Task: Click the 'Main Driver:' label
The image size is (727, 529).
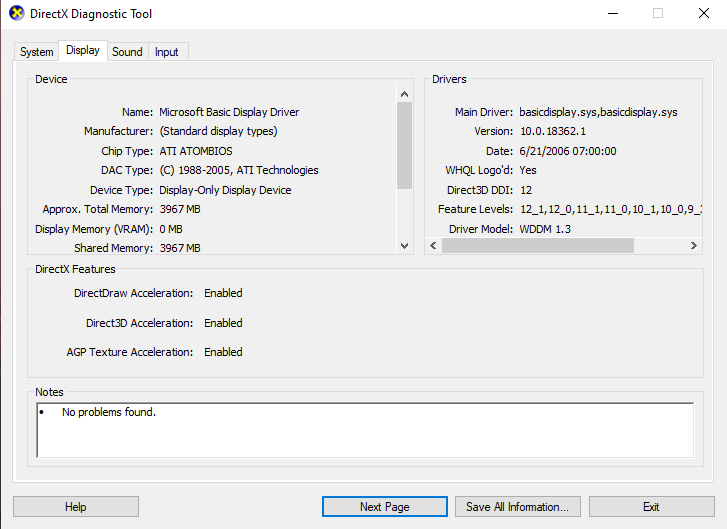Action: 484,112
